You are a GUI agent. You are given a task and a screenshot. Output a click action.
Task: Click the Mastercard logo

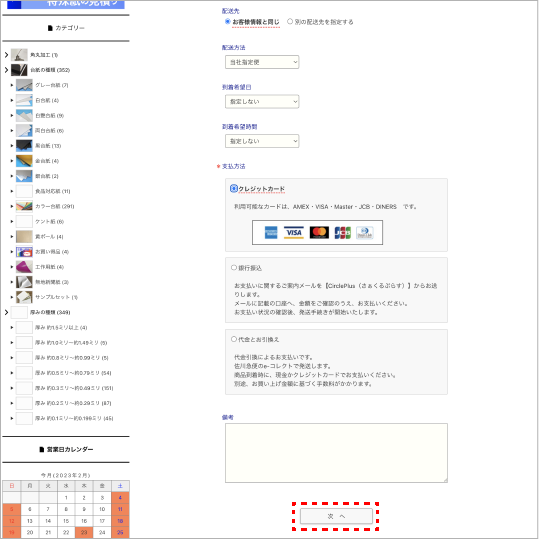pos(319,233)
